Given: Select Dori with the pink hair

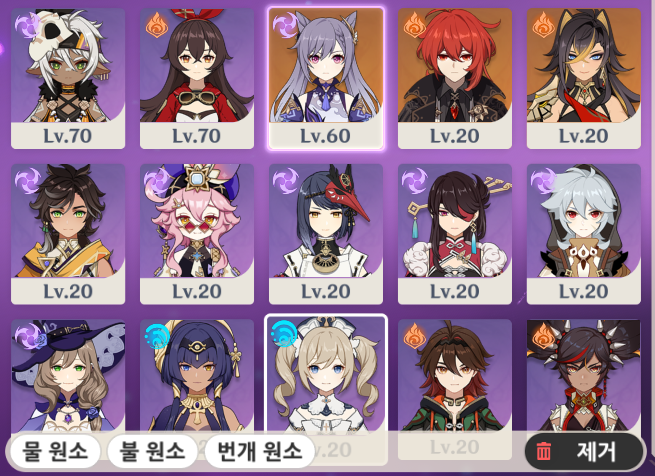Looking at the screenshot, I should [x=197, y=234].
